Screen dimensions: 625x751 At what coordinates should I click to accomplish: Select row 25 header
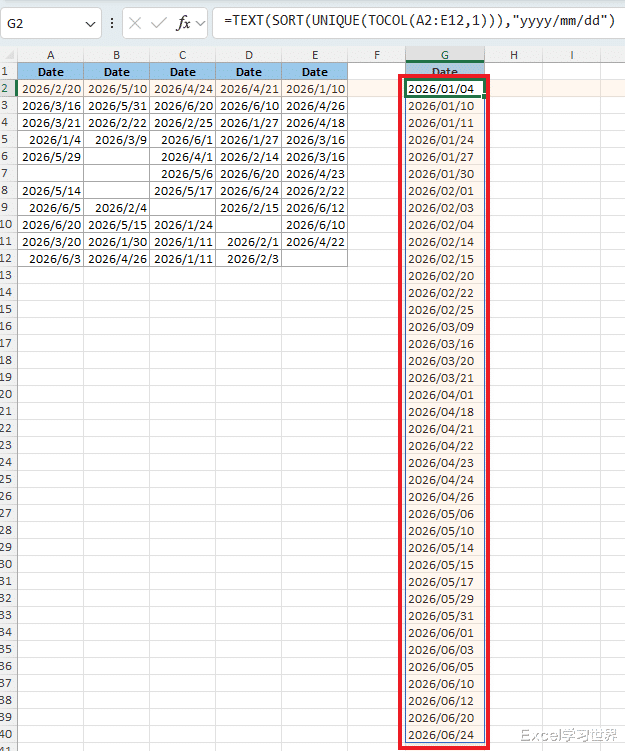(7, 479)
